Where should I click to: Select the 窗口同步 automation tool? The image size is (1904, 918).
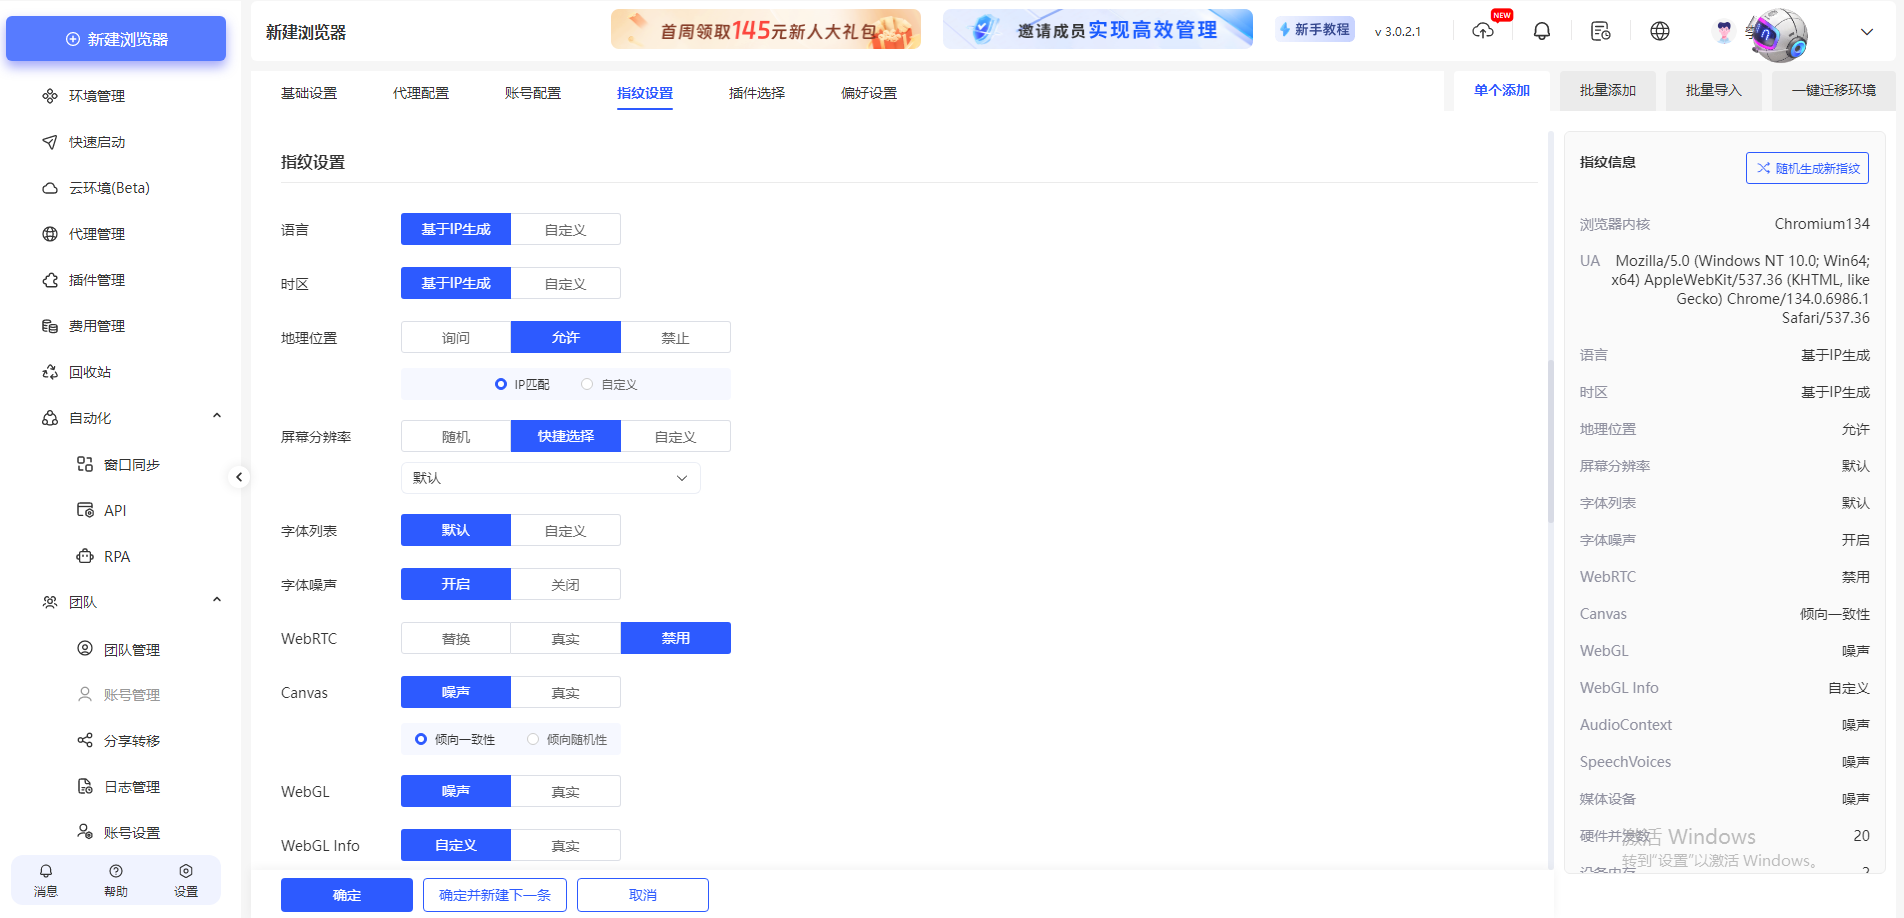133,463
